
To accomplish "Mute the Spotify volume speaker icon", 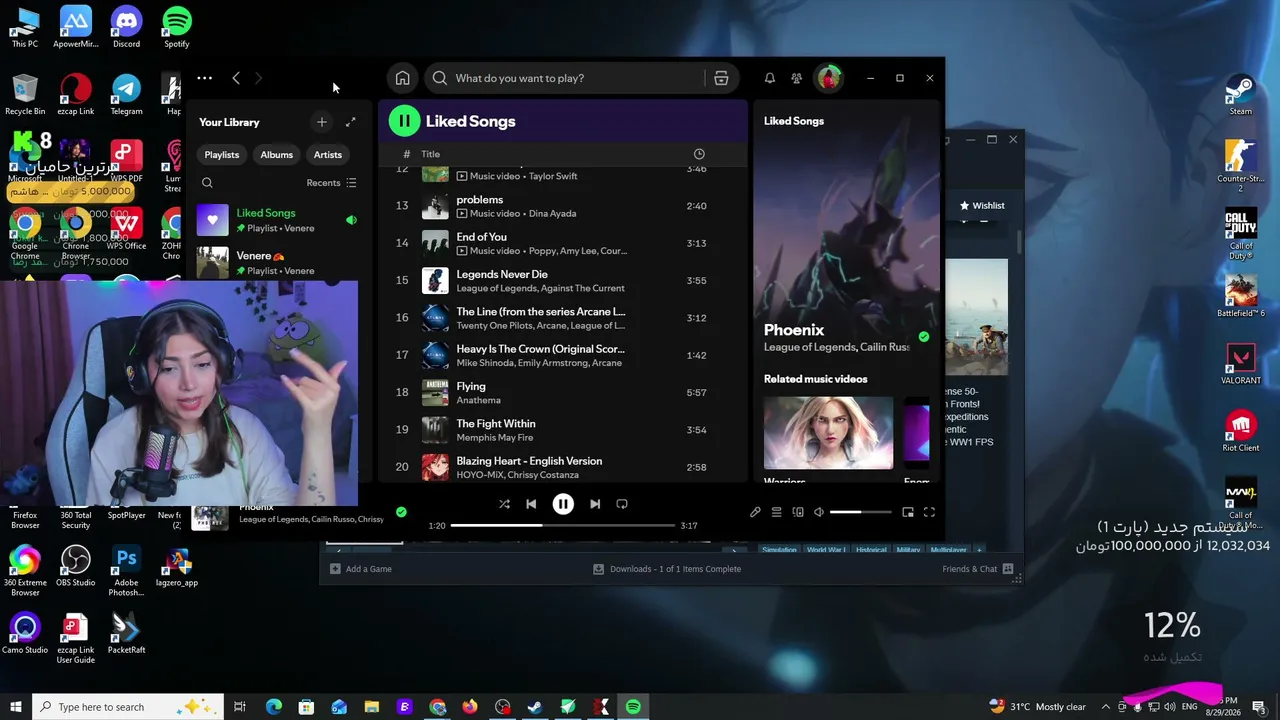I will (819, 512).
